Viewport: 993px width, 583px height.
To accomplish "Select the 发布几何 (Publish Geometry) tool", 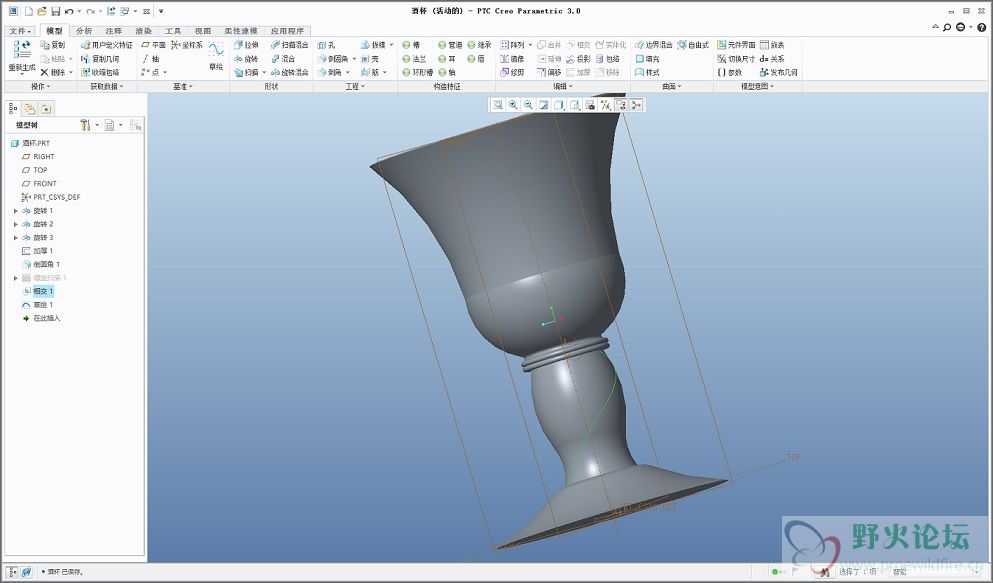I will pos(778,73).
